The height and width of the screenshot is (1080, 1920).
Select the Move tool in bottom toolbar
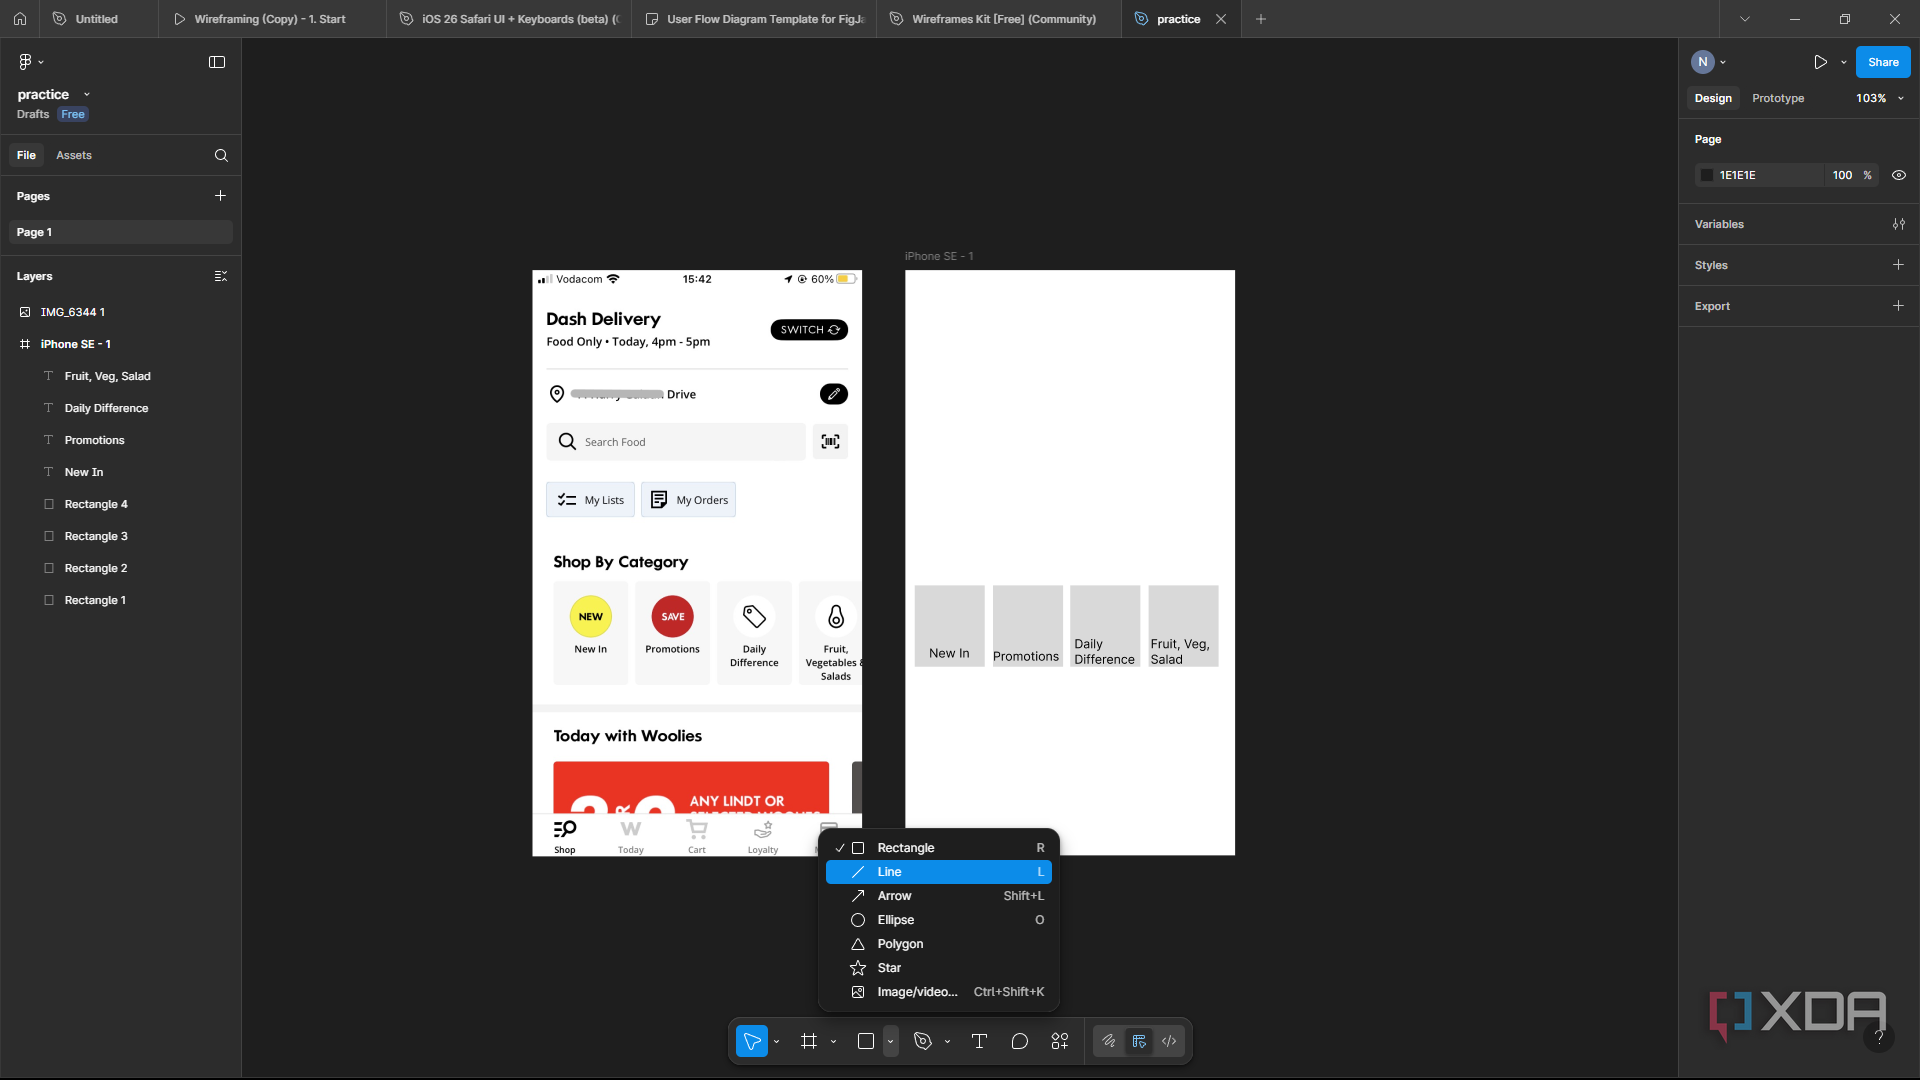pyautogui.click(x=752, y=1041)
